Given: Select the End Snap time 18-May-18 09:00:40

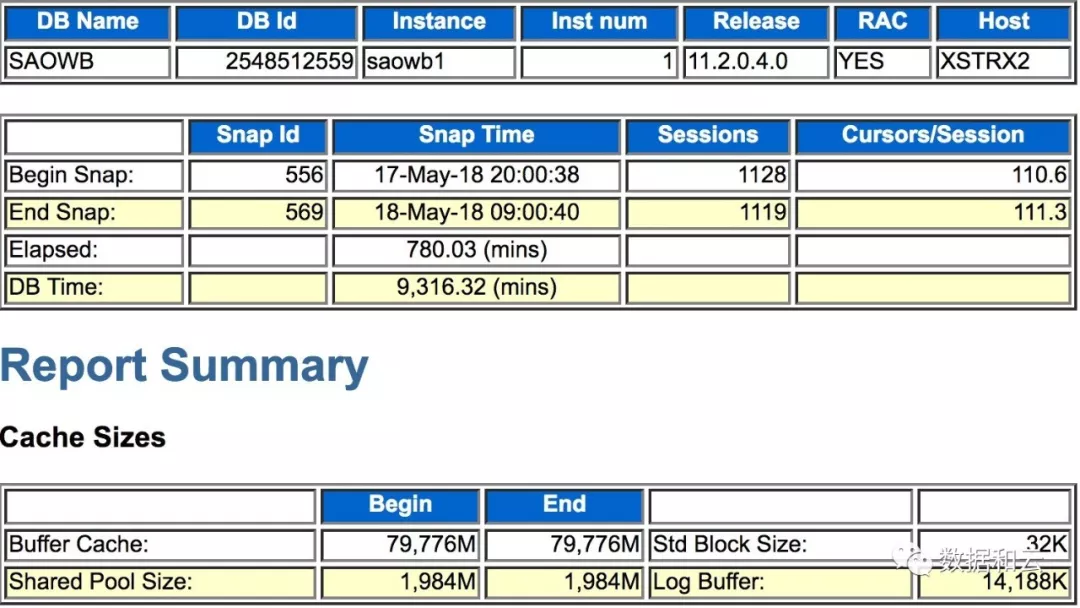Looking at the screenshot, I should [477, 213].
